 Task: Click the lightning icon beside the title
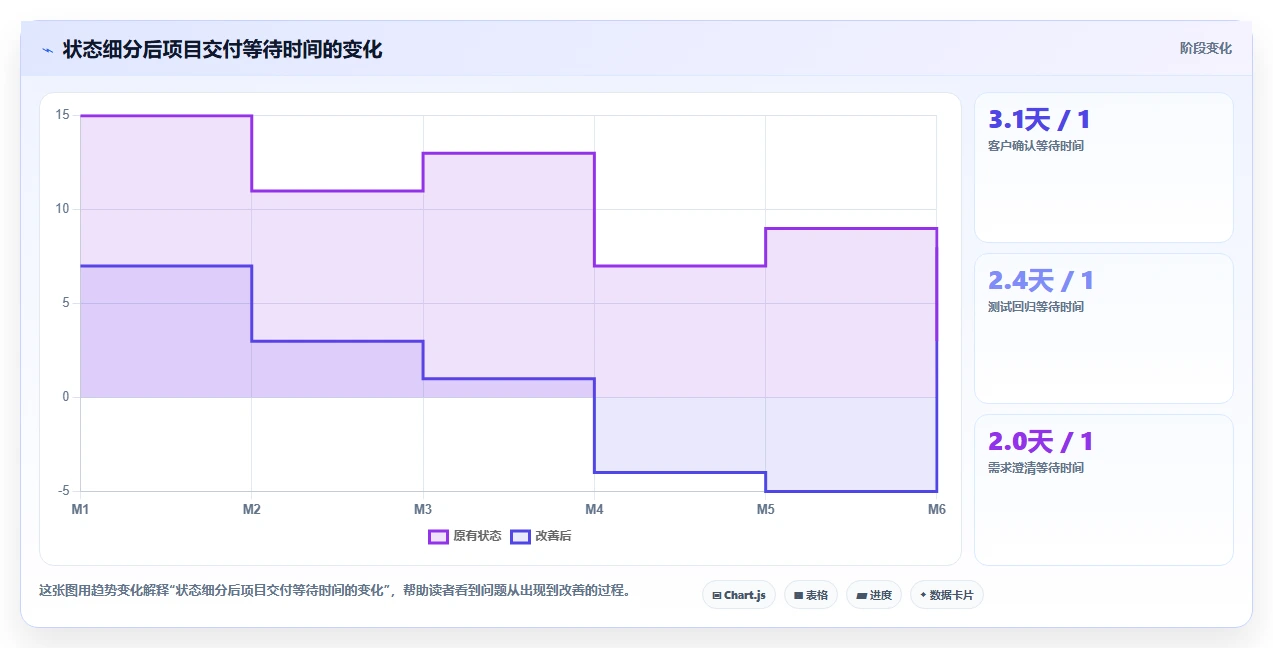tap(47, 50)
